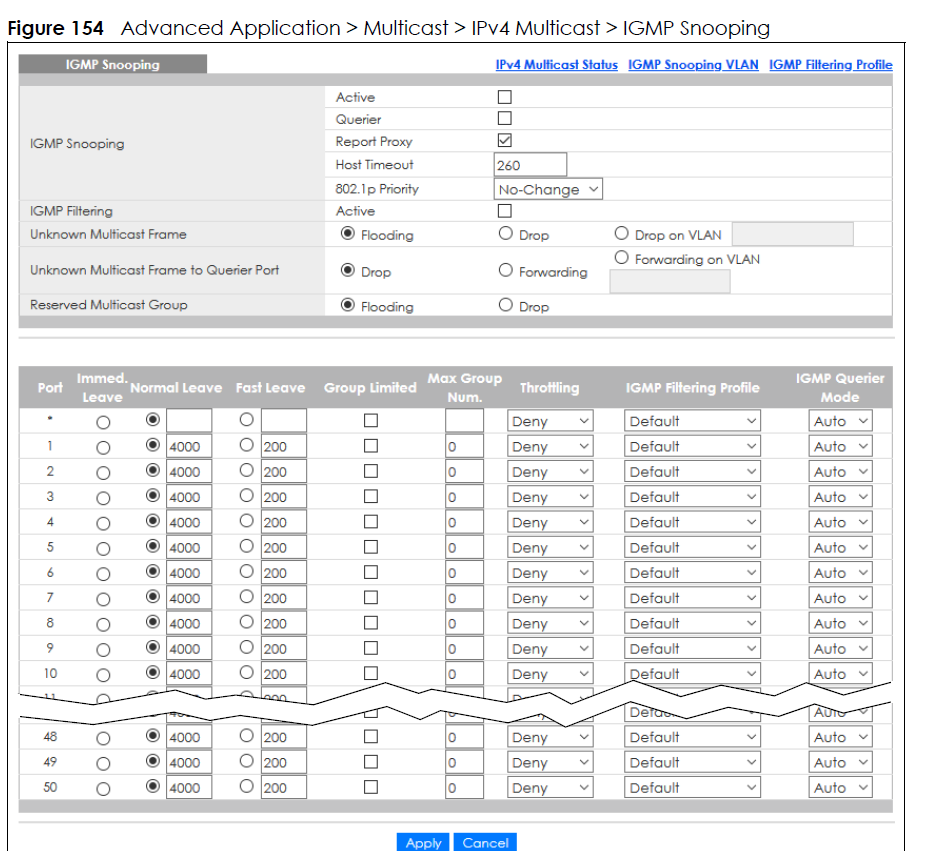The width and height of the screenshot is (929, 851).
Task: Select Fast Leave on port 5
Action: click(x=246, y=547)
